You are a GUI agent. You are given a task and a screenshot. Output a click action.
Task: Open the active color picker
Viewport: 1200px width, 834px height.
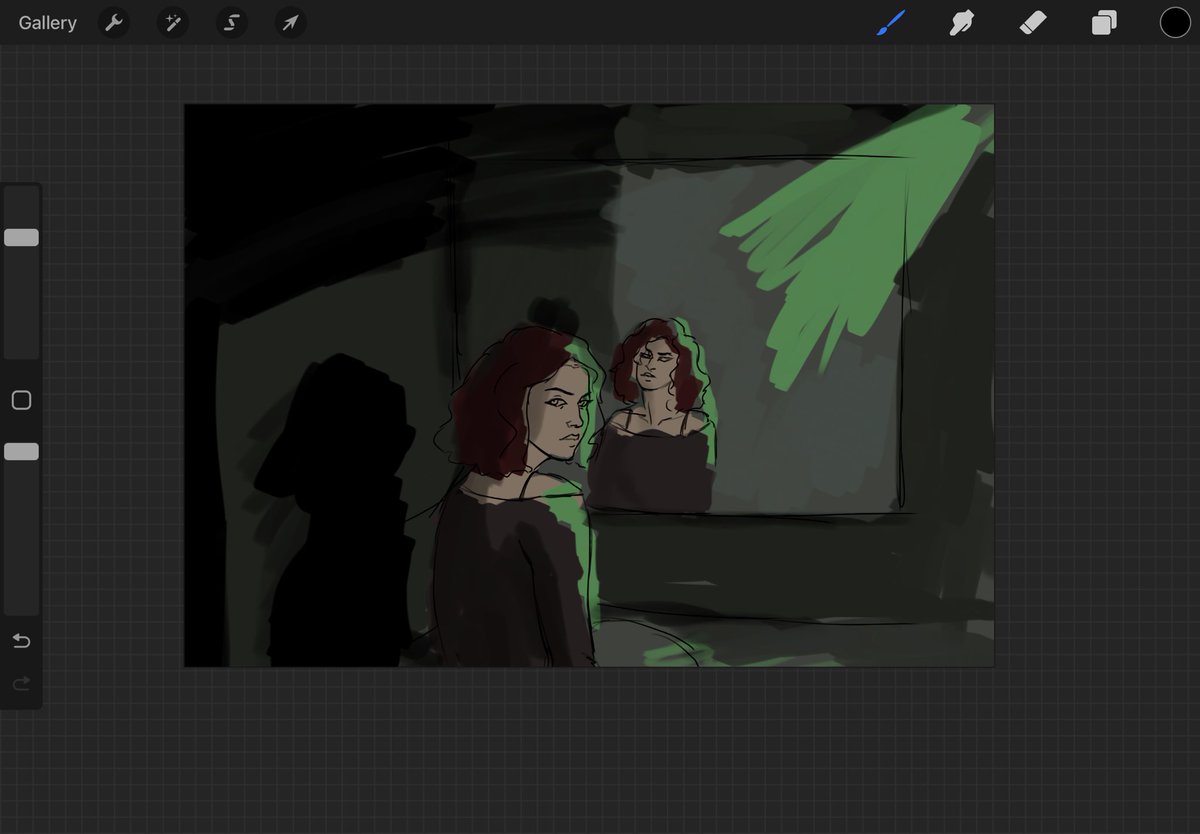1175,22
